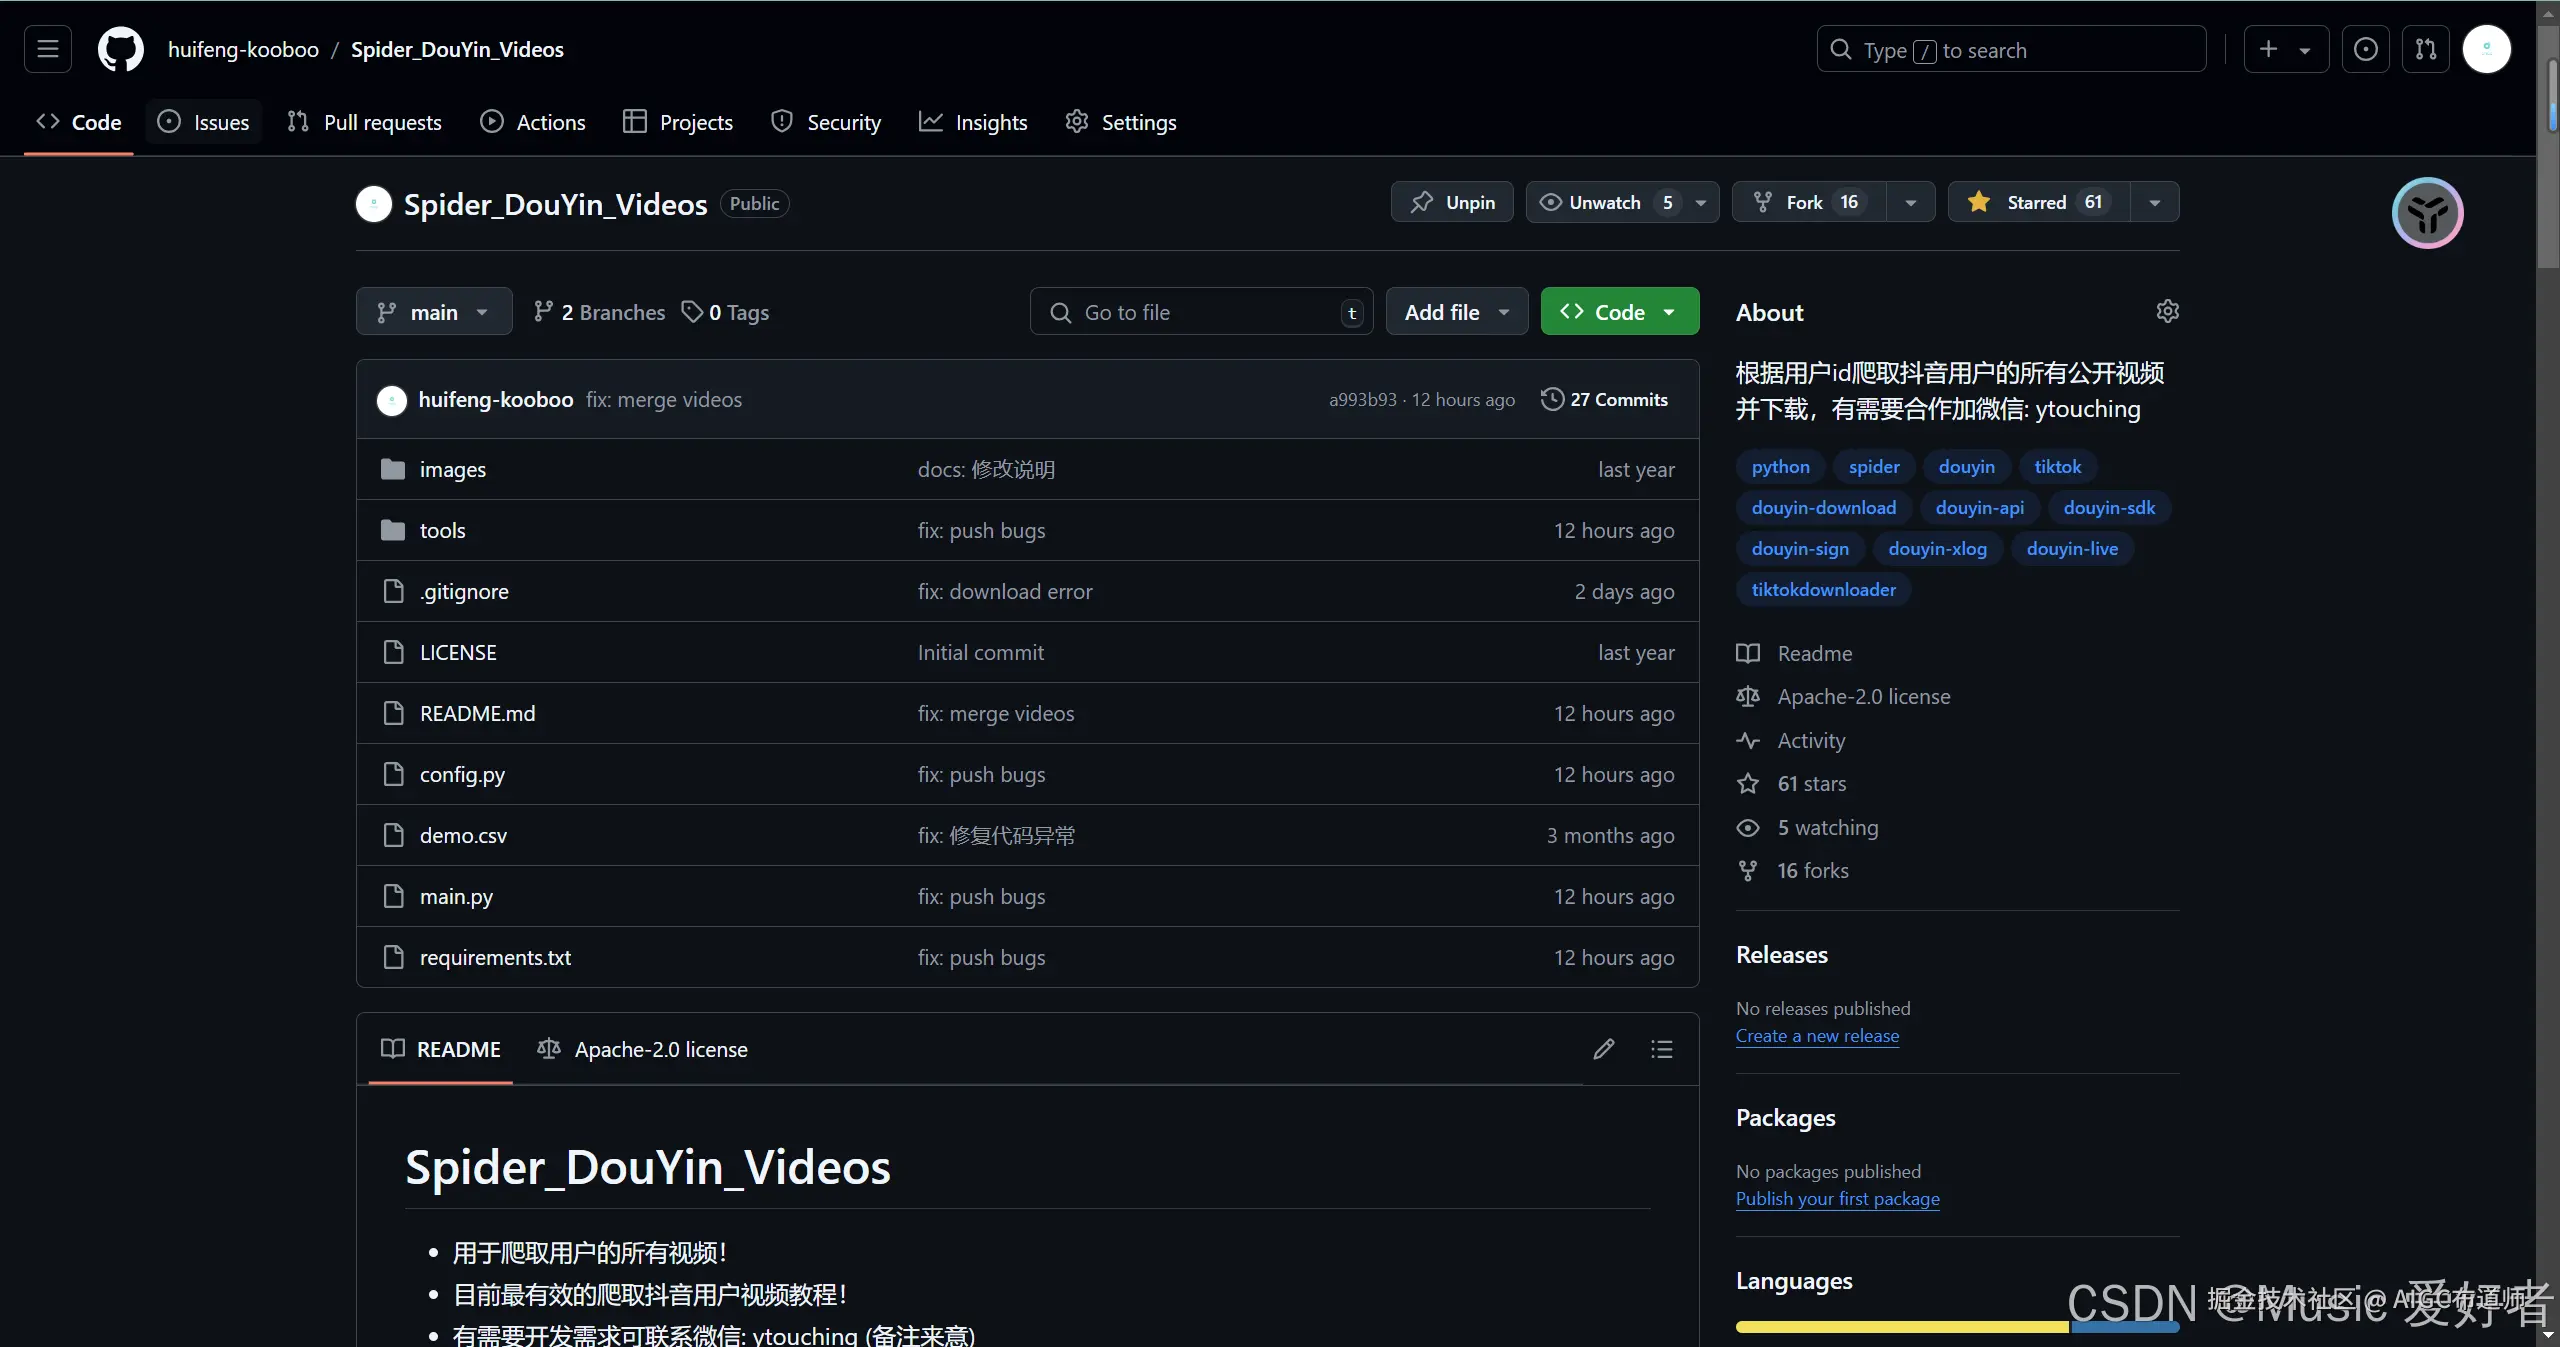2560x1347 pixels.
Task: Expand the green Code dropdown
Action: (1619, 312)
